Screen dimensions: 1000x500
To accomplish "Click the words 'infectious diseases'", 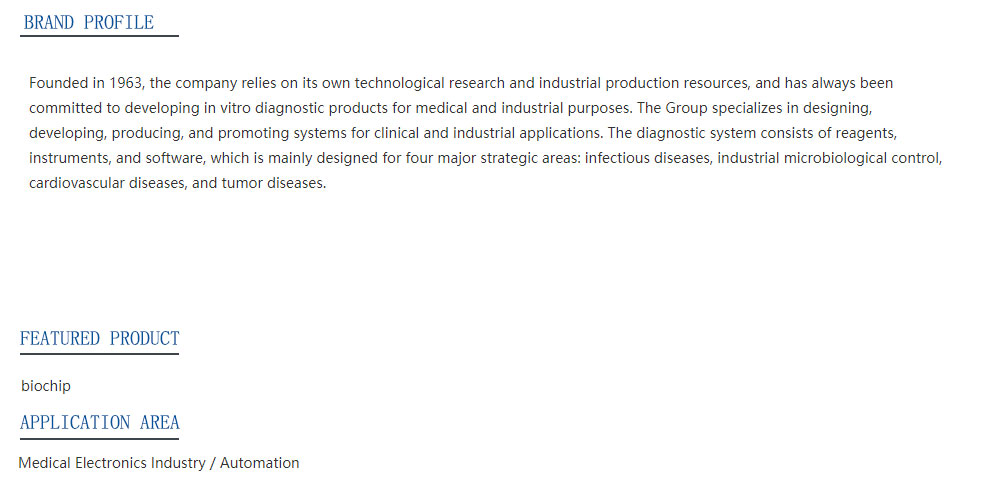I will point(648,158).
